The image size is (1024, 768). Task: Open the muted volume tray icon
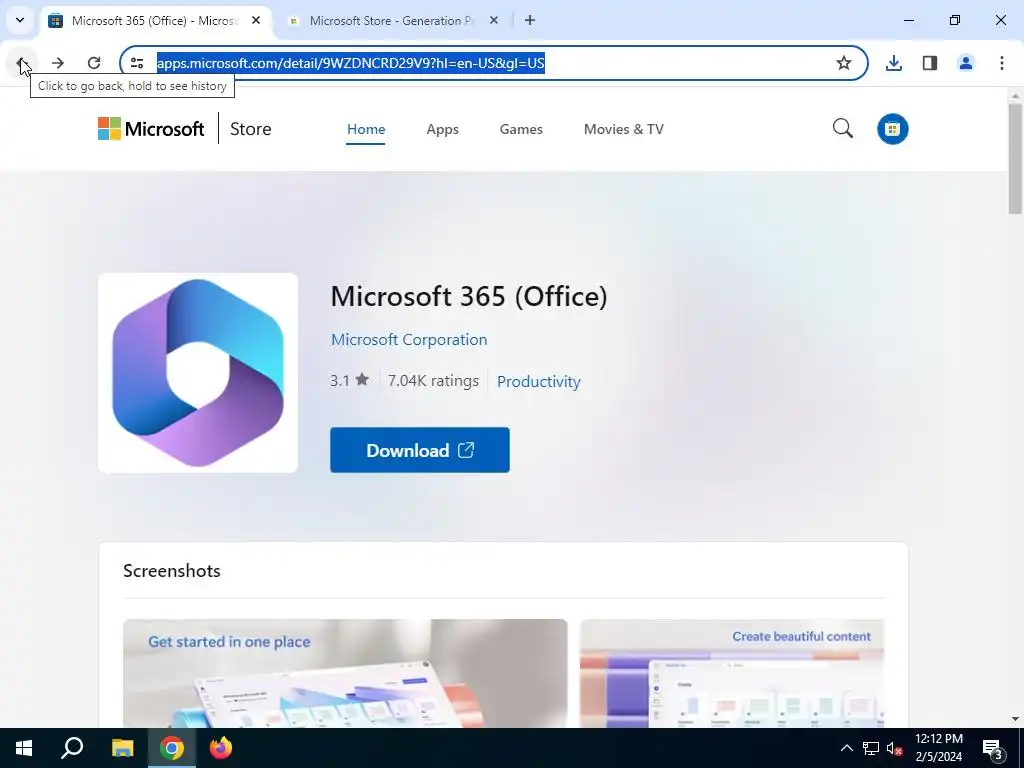[894, 748]
